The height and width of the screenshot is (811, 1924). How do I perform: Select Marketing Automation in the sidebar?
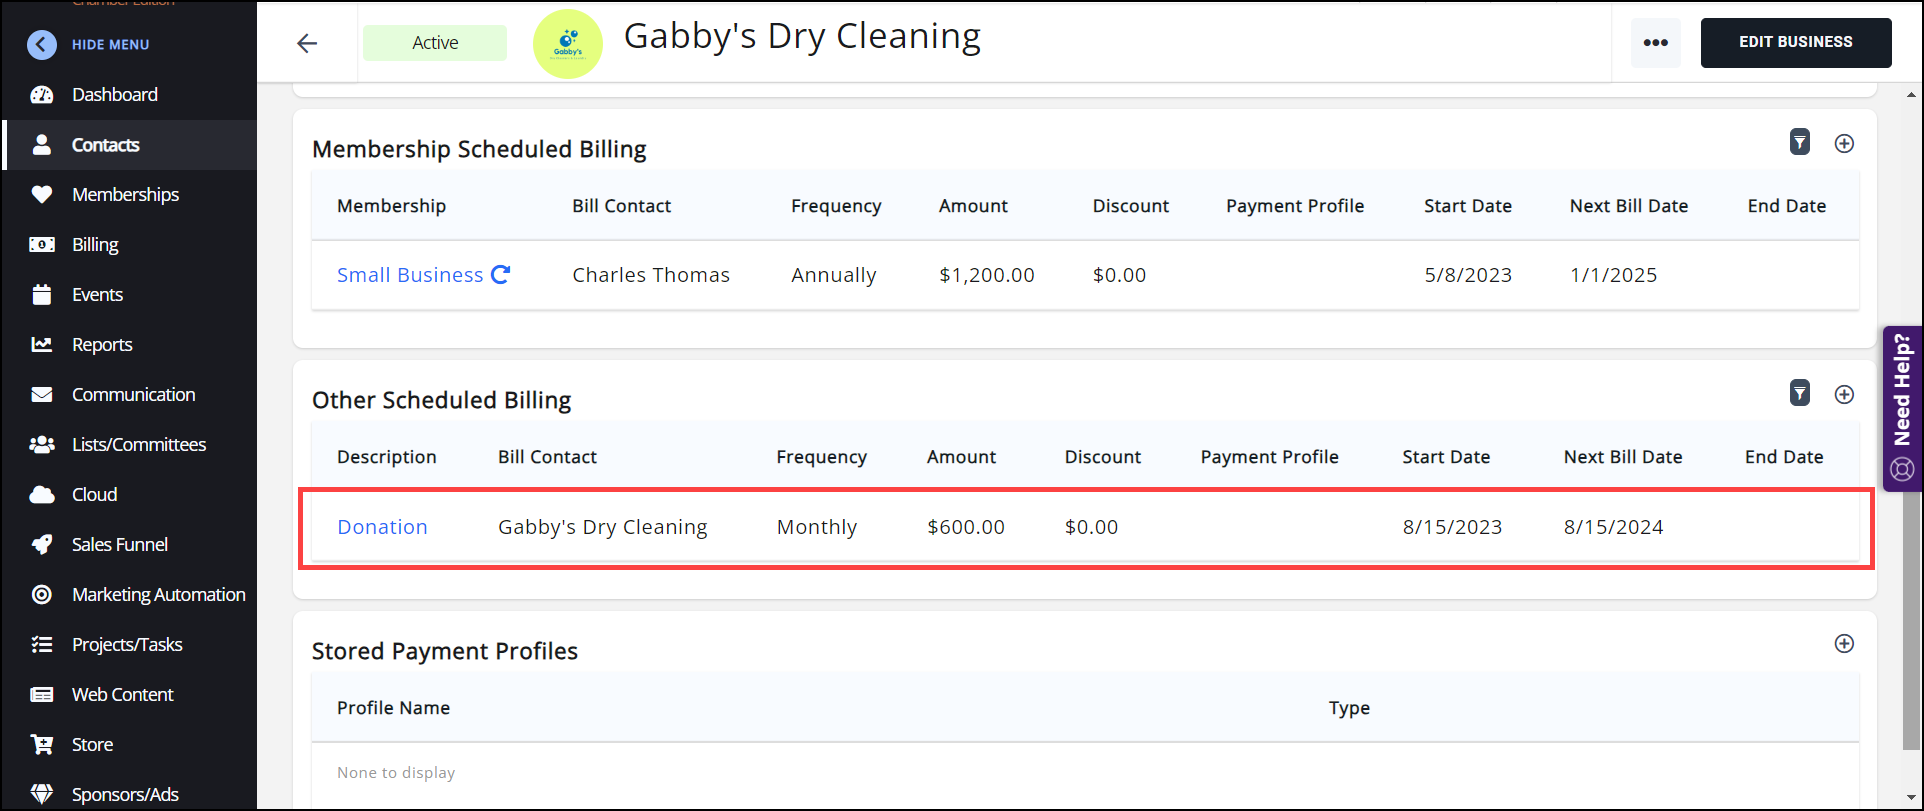point(158,595)
